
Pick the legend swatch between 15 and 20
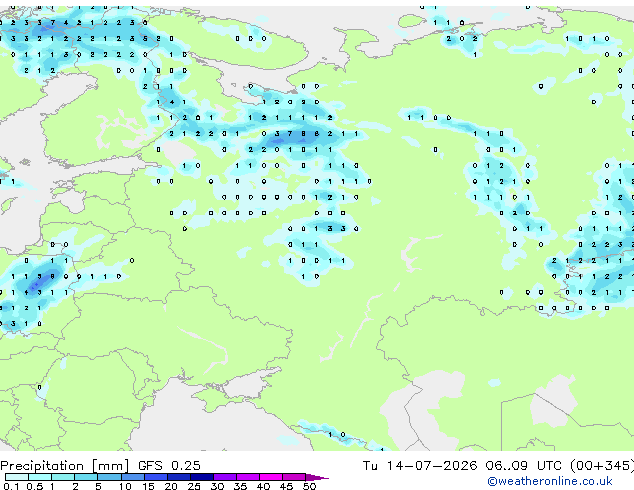point(156,477)
